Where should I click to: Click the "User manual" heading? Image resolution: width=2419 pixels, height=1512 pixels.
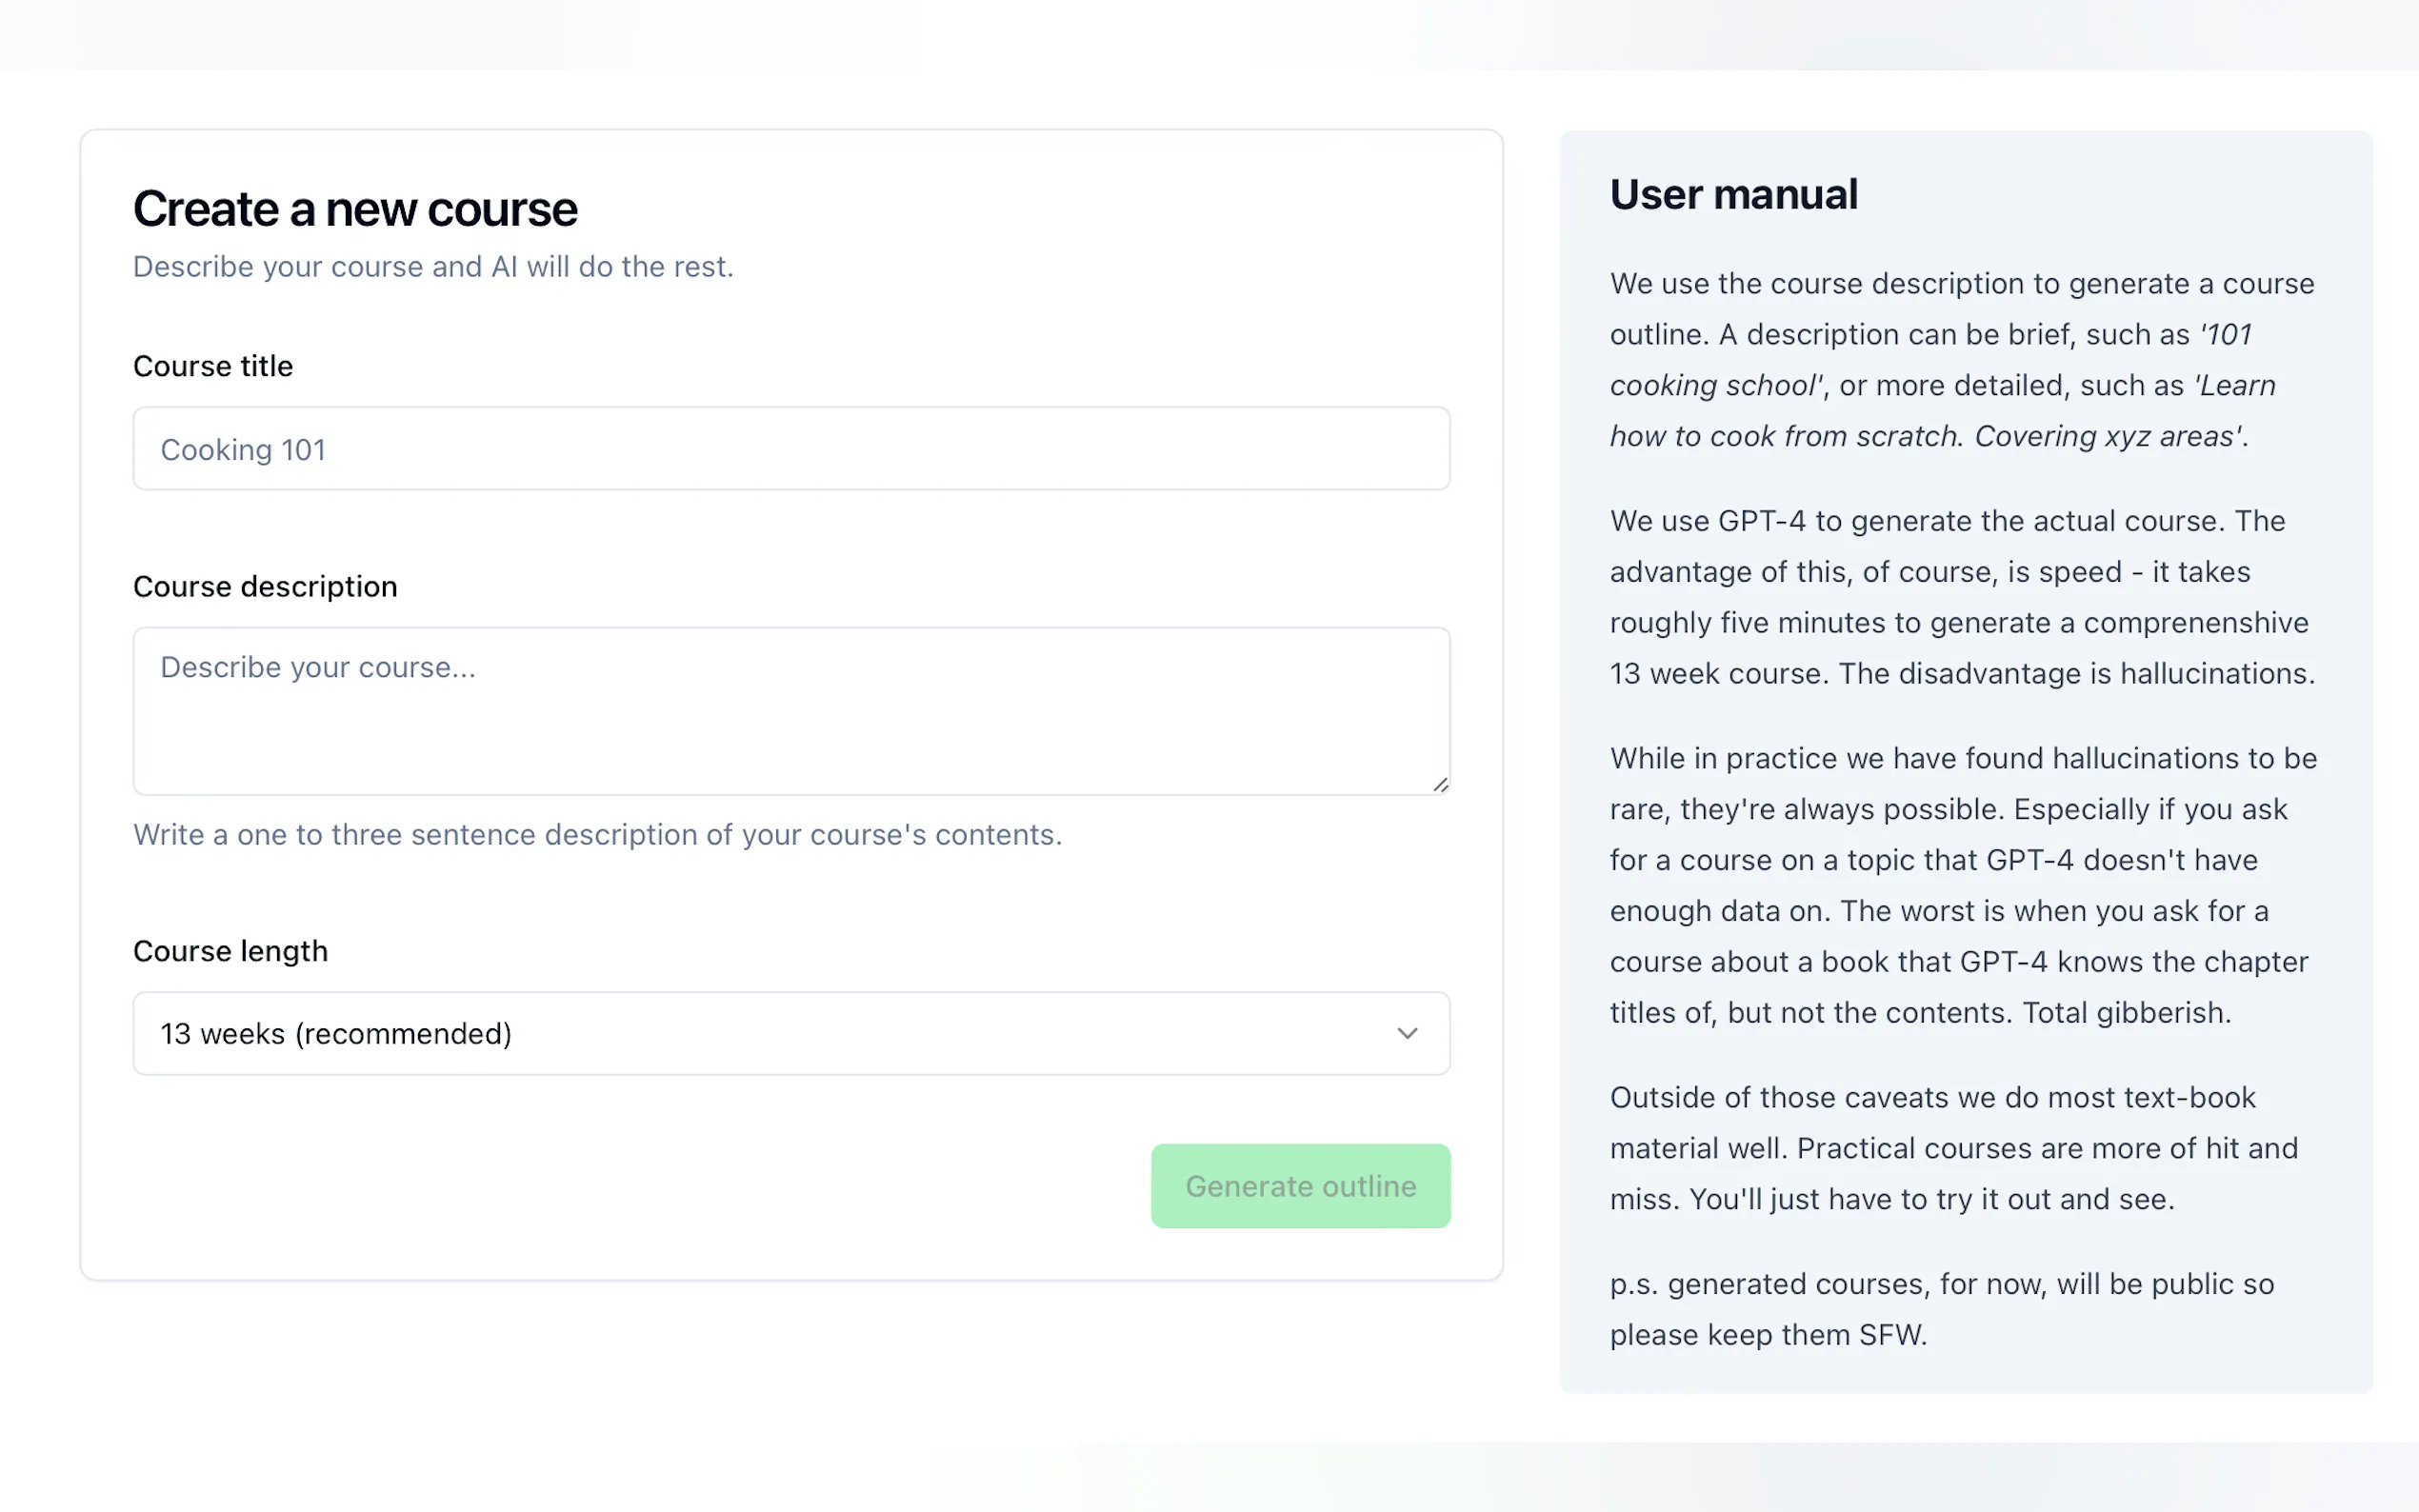(x=1733, y=194)
